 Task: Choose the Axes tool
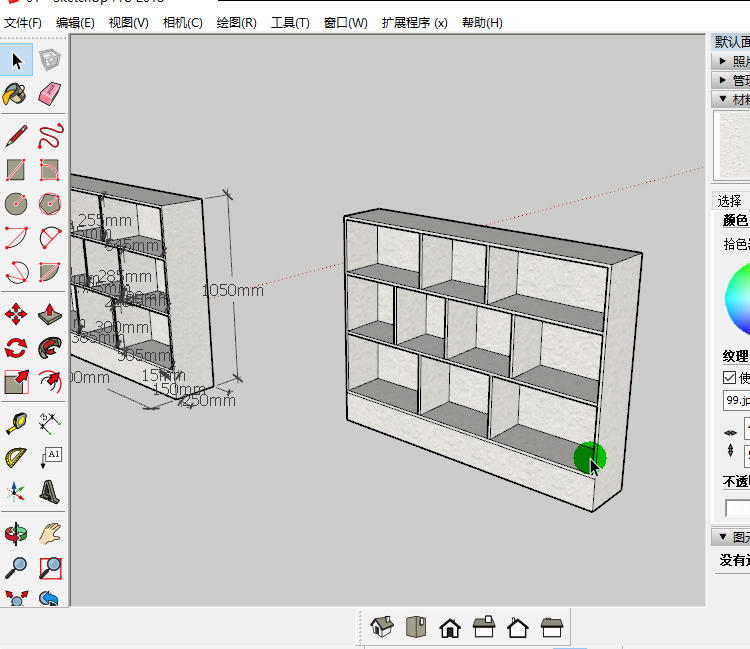(x=16, y=492)
